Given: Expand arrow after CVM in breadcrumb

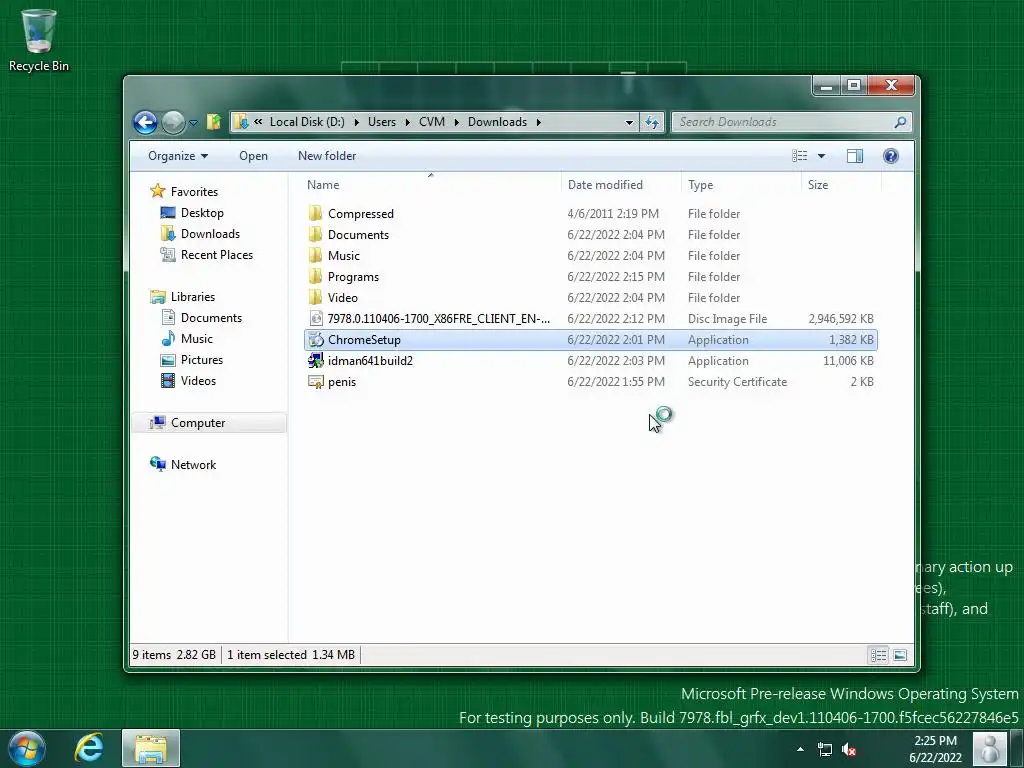Looking at the screenshot, I should pos(456,122).
